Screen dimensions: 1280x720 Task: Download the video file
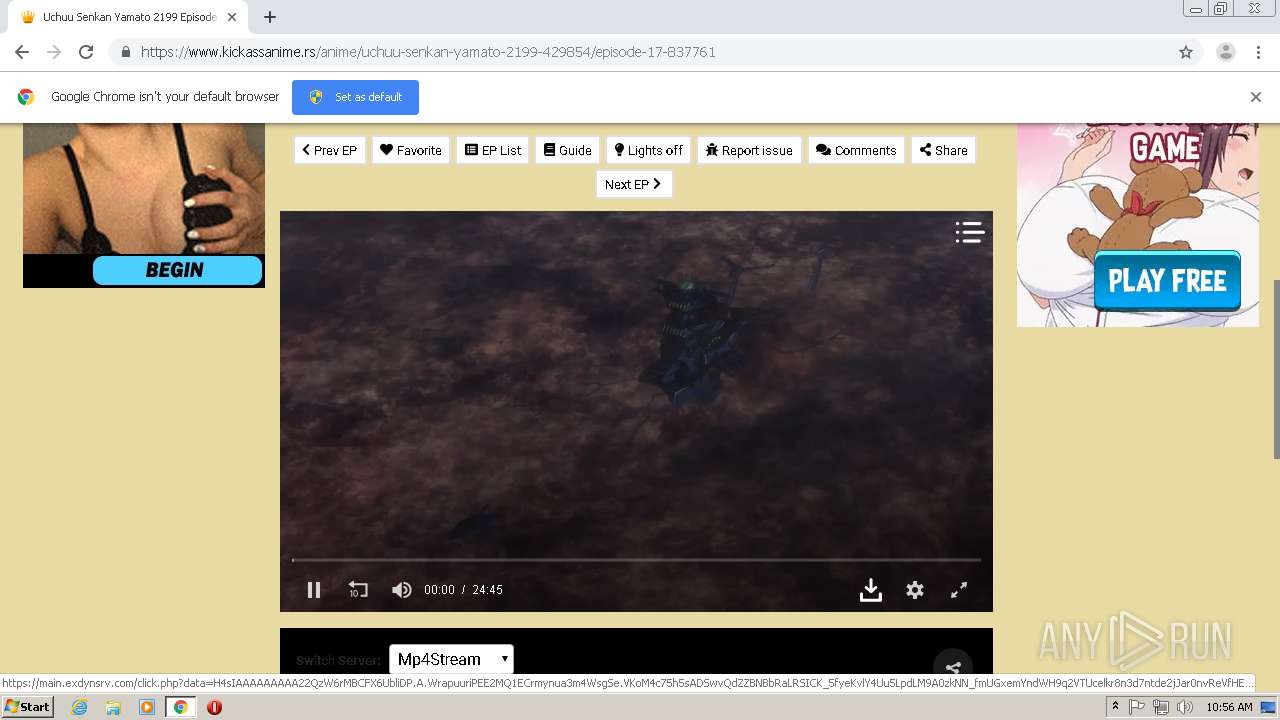[x=871, y=590]
